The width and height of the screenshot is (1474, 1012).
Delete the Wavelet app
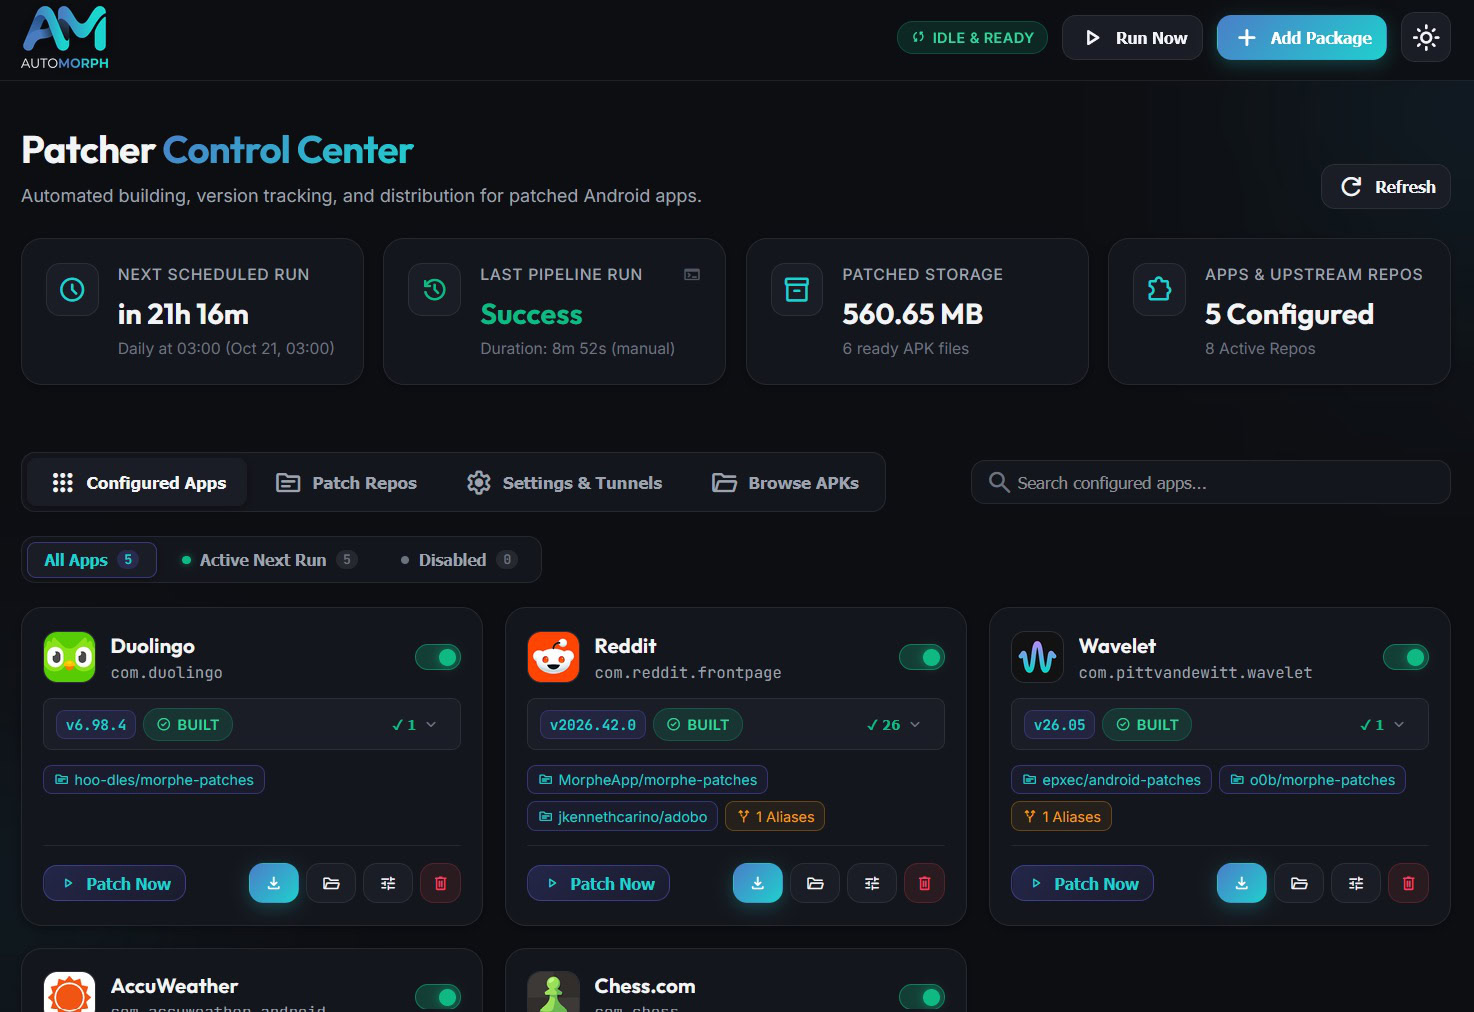pos(1408,883)
